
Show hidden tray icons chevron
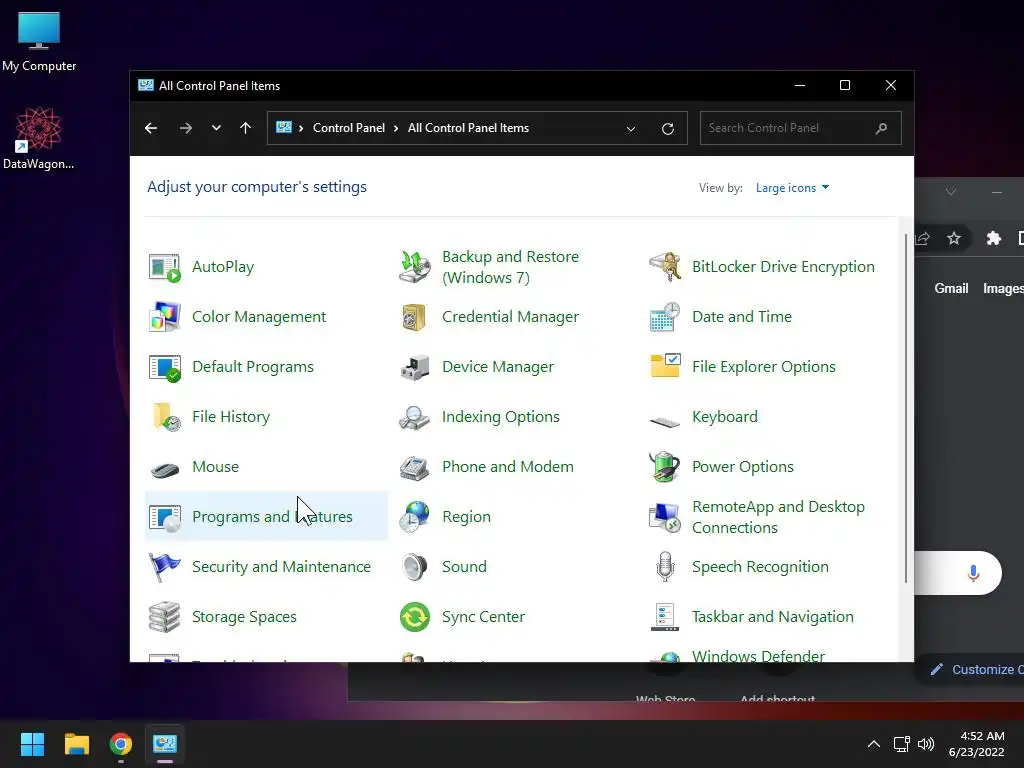[x=874, y=744]
